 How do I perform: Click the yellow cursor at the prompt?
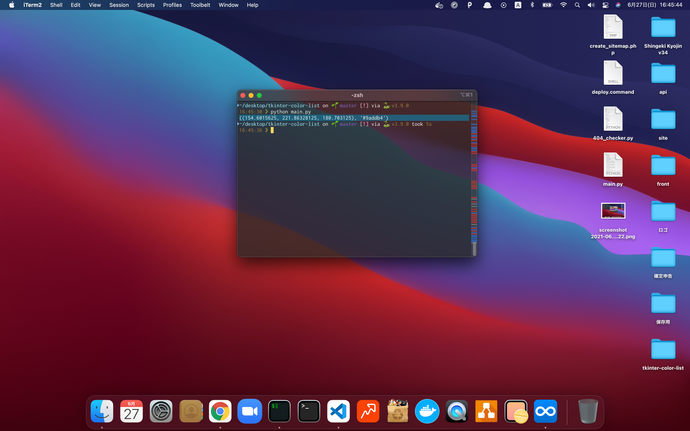click(x=272, y=130)
